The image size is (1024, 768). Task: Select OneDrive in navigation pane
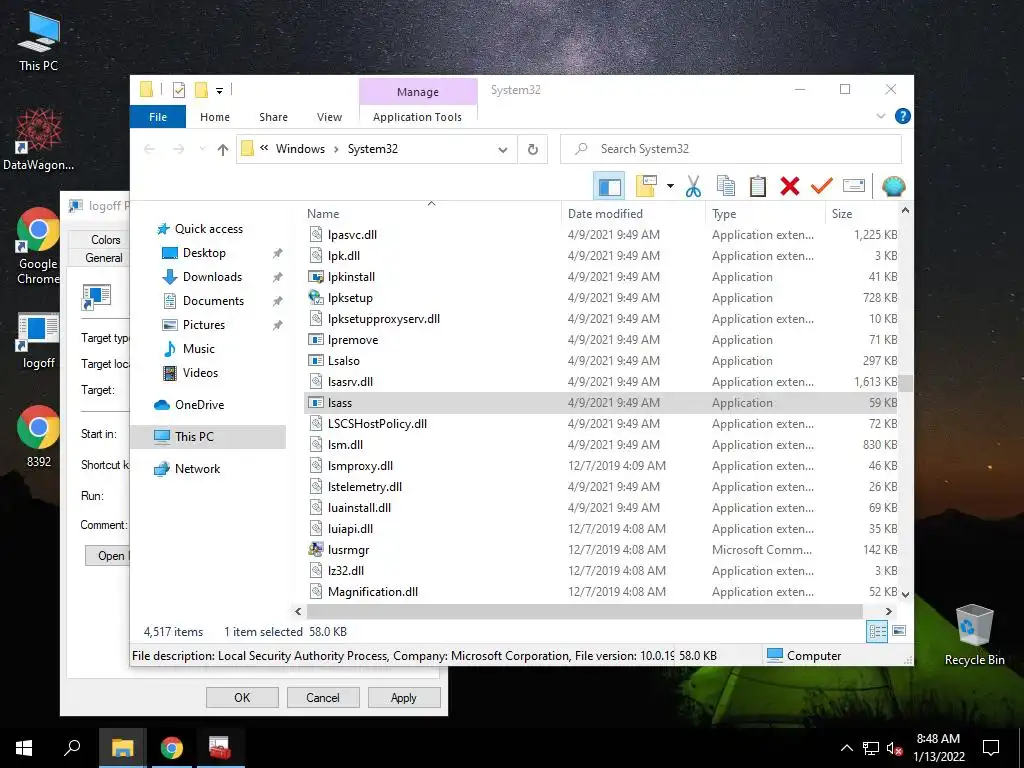[199, 405]
